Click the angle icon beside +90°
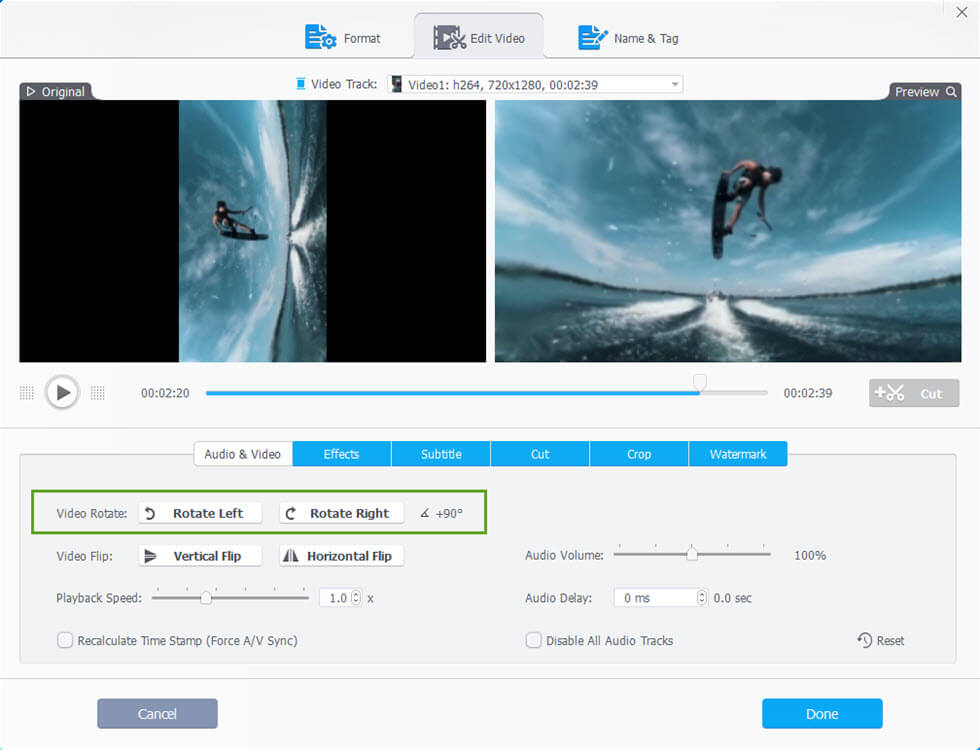This screenshot has width=980, height=750. click(x=424, y=513)
